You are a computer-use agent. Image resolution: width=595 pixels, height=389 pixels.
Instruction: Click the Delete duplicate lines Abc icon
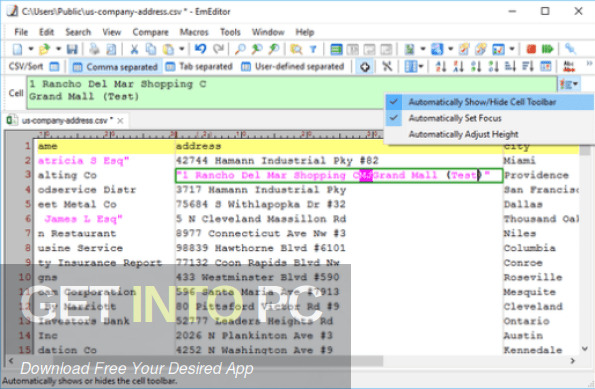pyautogui.click(x=568, y=67)
